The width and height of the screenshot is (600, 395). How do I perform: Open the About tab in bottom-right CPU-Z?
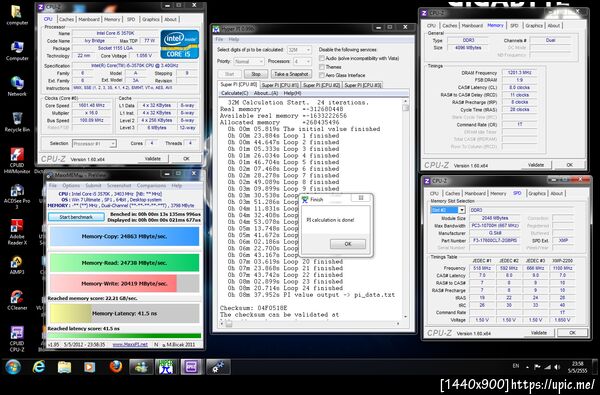coord(556,193)
